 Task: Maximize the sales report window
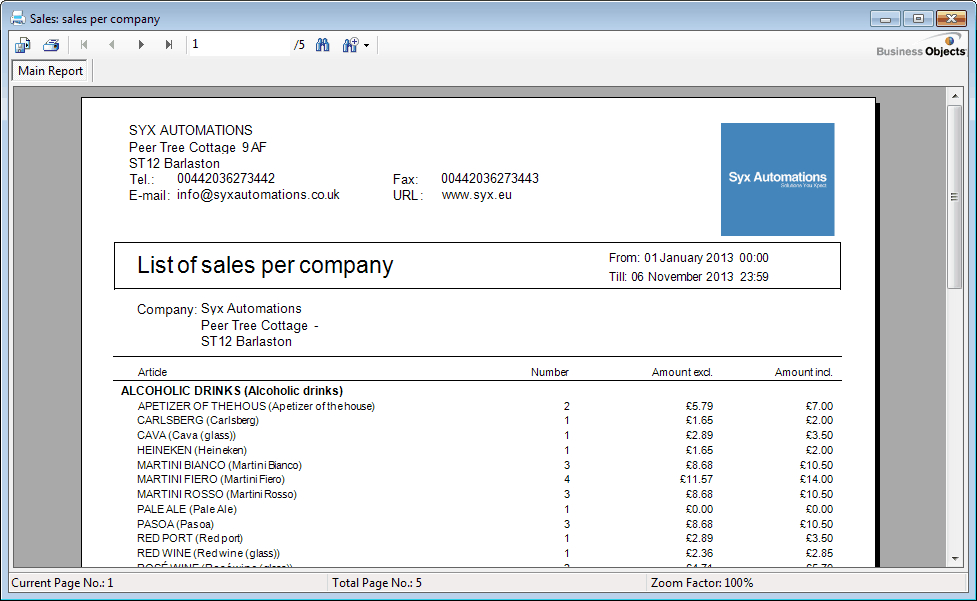coord(917,18)
